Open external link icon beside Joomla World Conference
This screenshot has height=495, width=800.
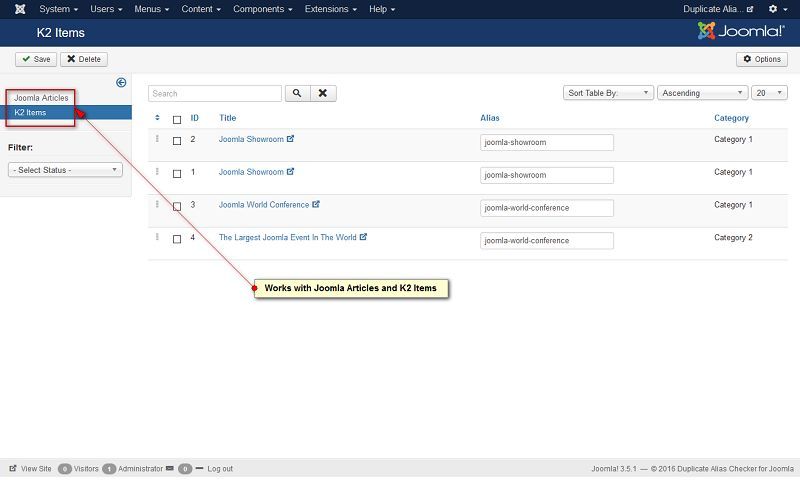click(316, 204)
